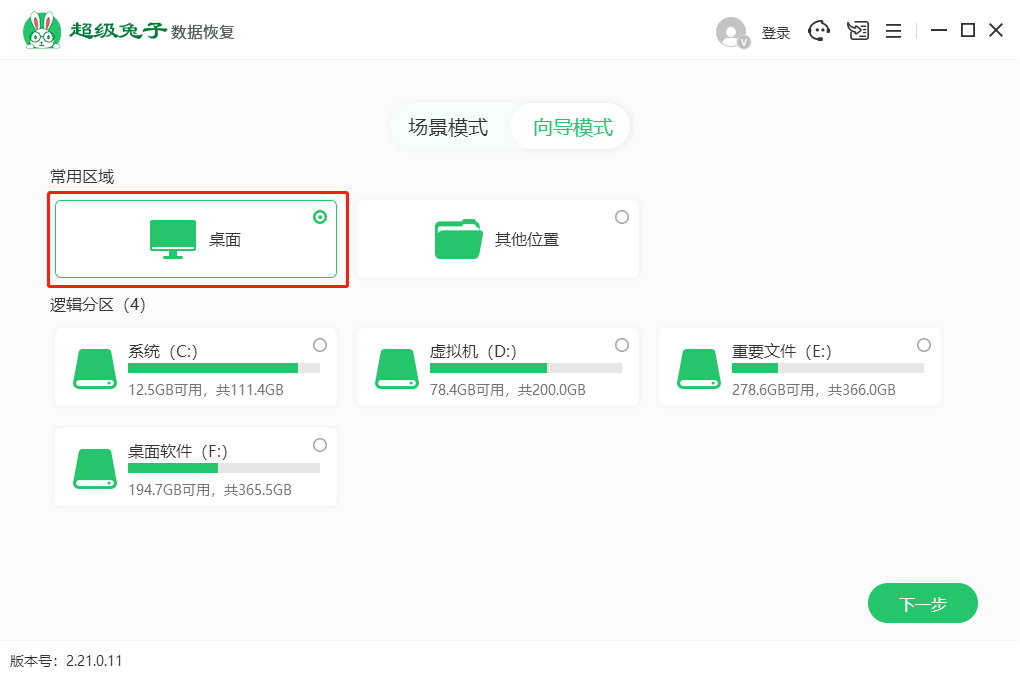Click the 登录 login link

[x=776, y=33]
